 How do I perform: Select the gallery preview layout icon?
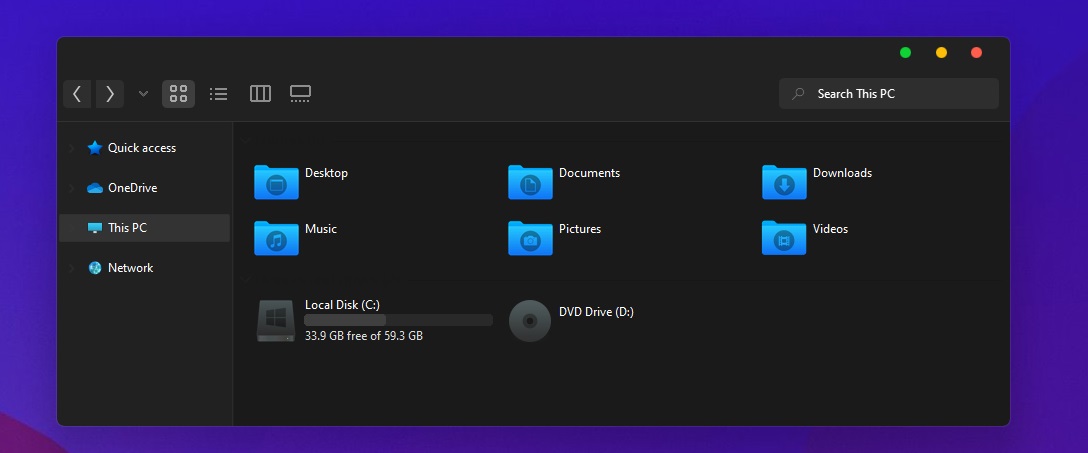tap(300, 94)
